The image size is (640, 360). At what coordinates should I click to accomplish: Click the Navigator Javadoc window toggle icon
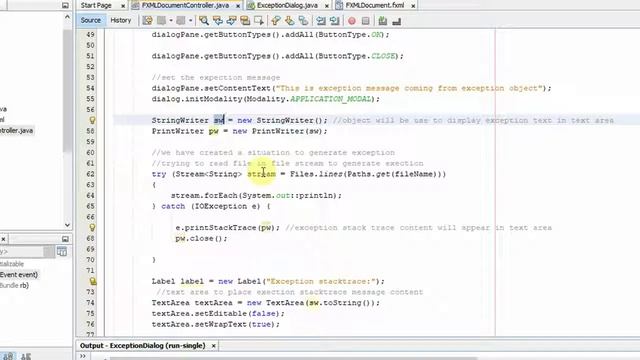(x=62, y=251)
